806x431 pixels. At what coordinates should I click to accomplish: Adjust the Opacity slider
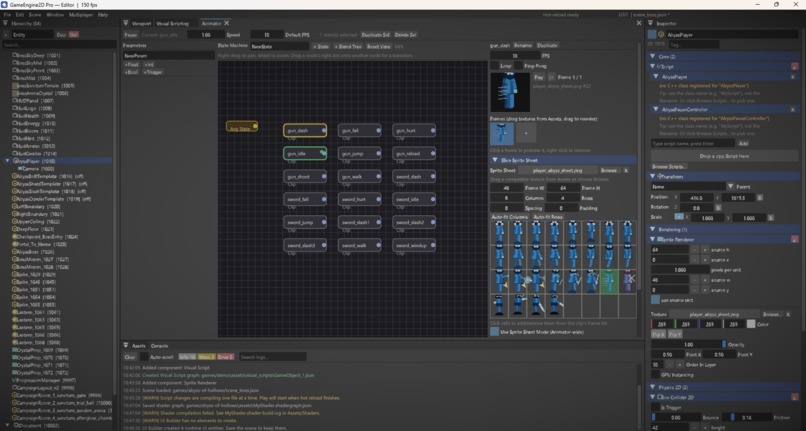coord(689,345)
